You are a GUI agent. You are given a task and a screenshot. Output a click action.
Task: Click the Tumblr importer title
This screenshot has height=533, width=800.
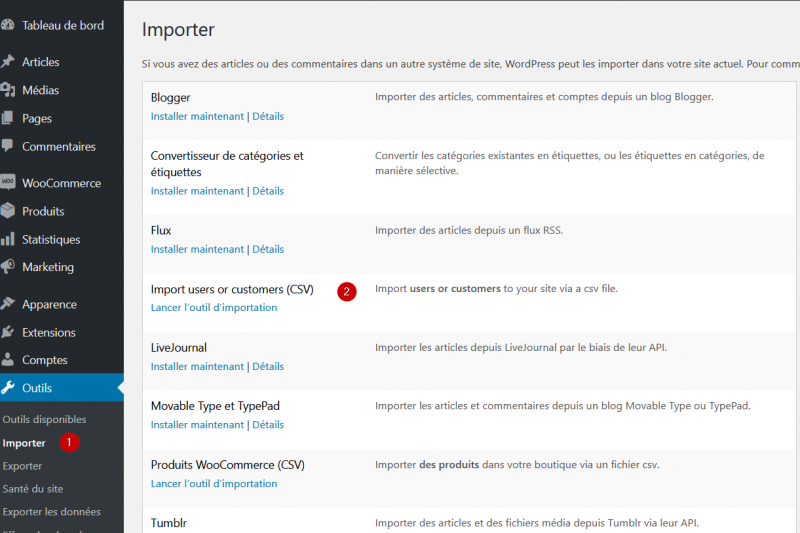169,523
